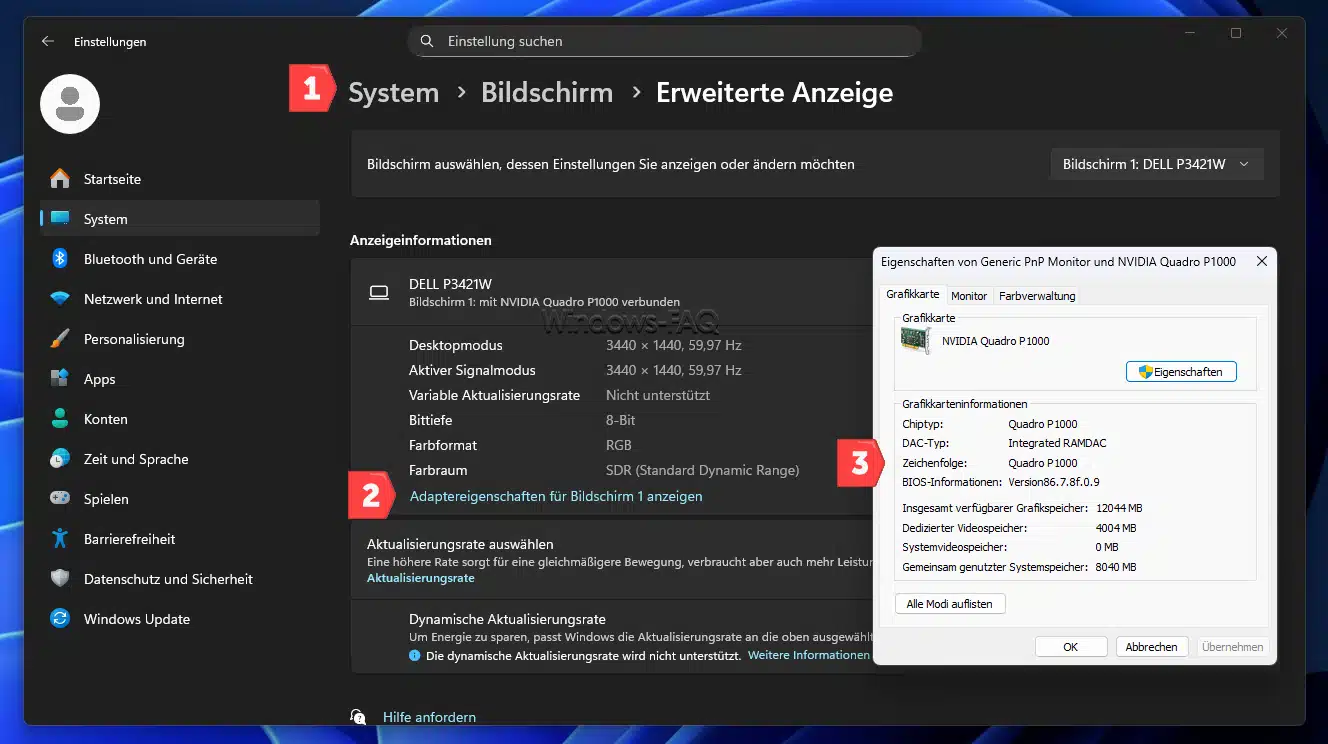This screenshot has height=744, width=1328.
Task: Switch to the Monitor tab
Action: pos(968,296)
